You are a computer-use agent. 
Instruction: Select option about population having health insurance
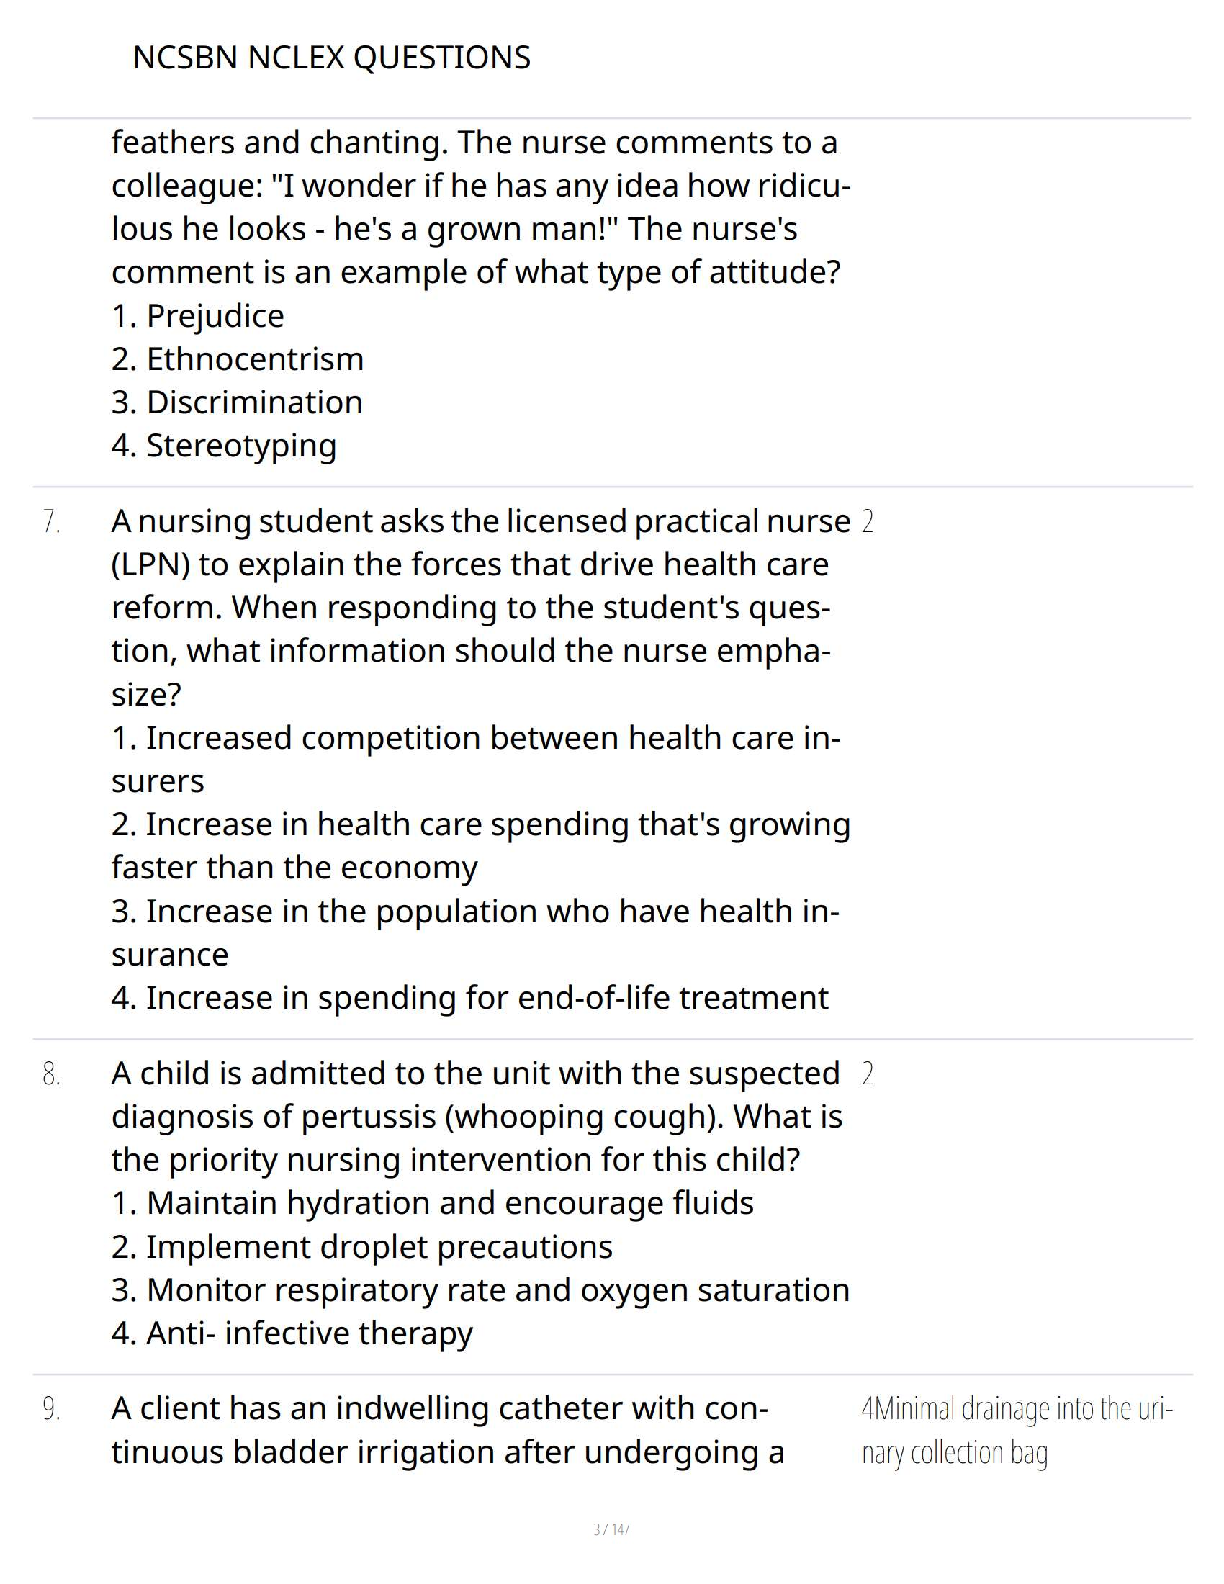coord(475,932)
